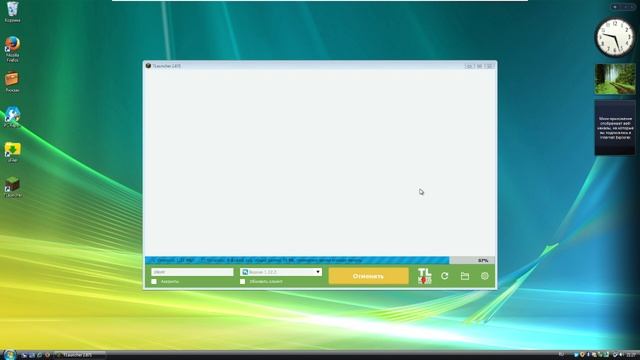
Task: Open the Windows Start orb
Action: [x=9, y=355]
